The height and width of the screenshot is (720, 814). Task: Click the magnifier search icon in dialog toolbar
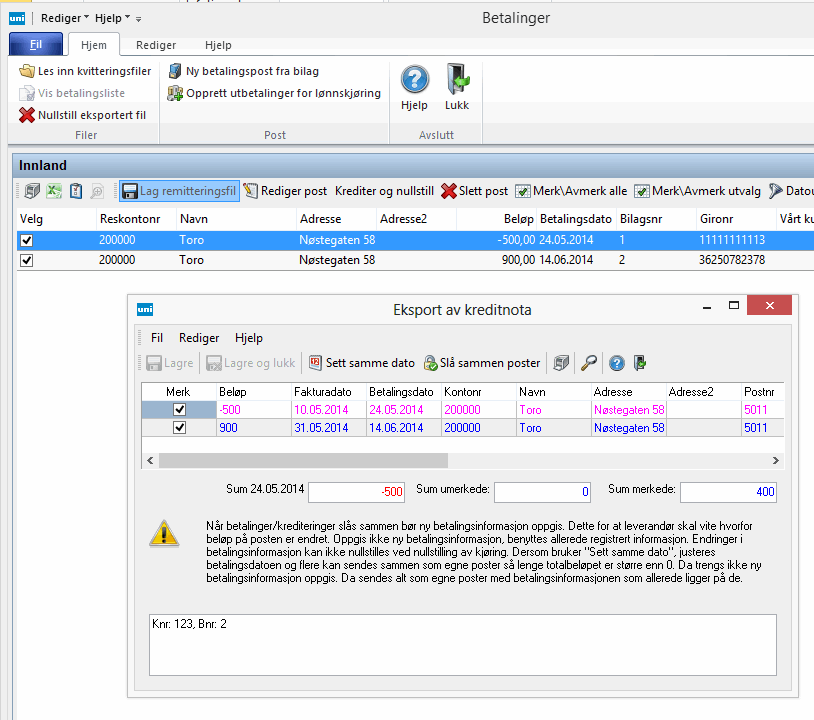coord(590,363)
